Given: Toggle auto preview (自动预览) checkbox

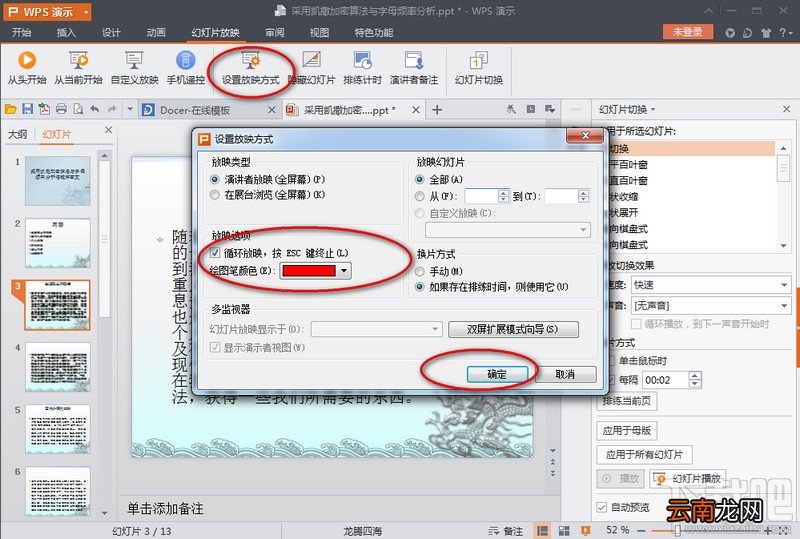Looking at the screenshot, I should click(602, 507).
